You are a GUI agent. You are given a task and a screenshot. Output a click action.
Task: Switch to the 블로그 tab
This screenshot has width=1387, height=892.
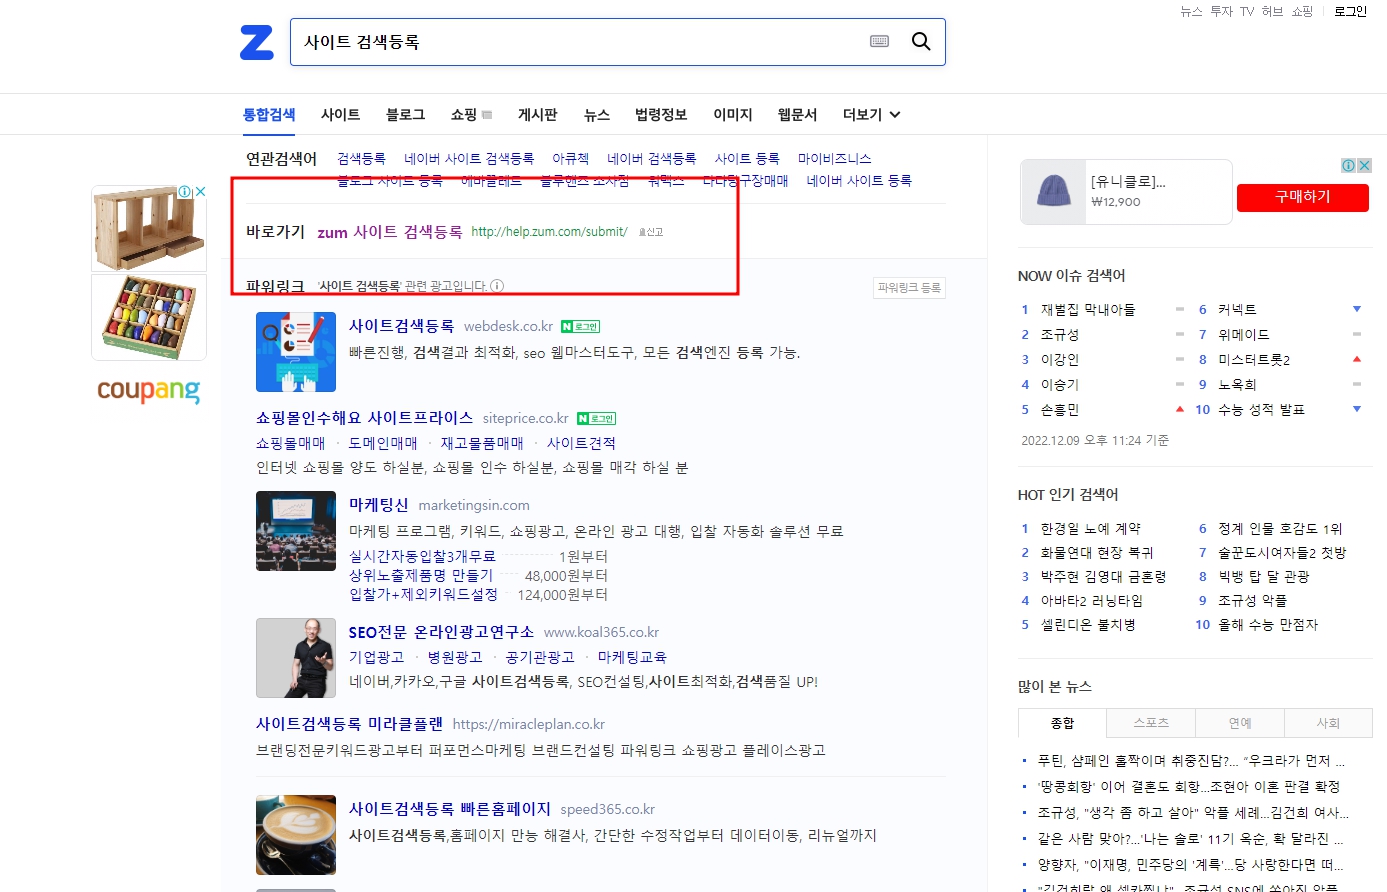tap(405, 115)
